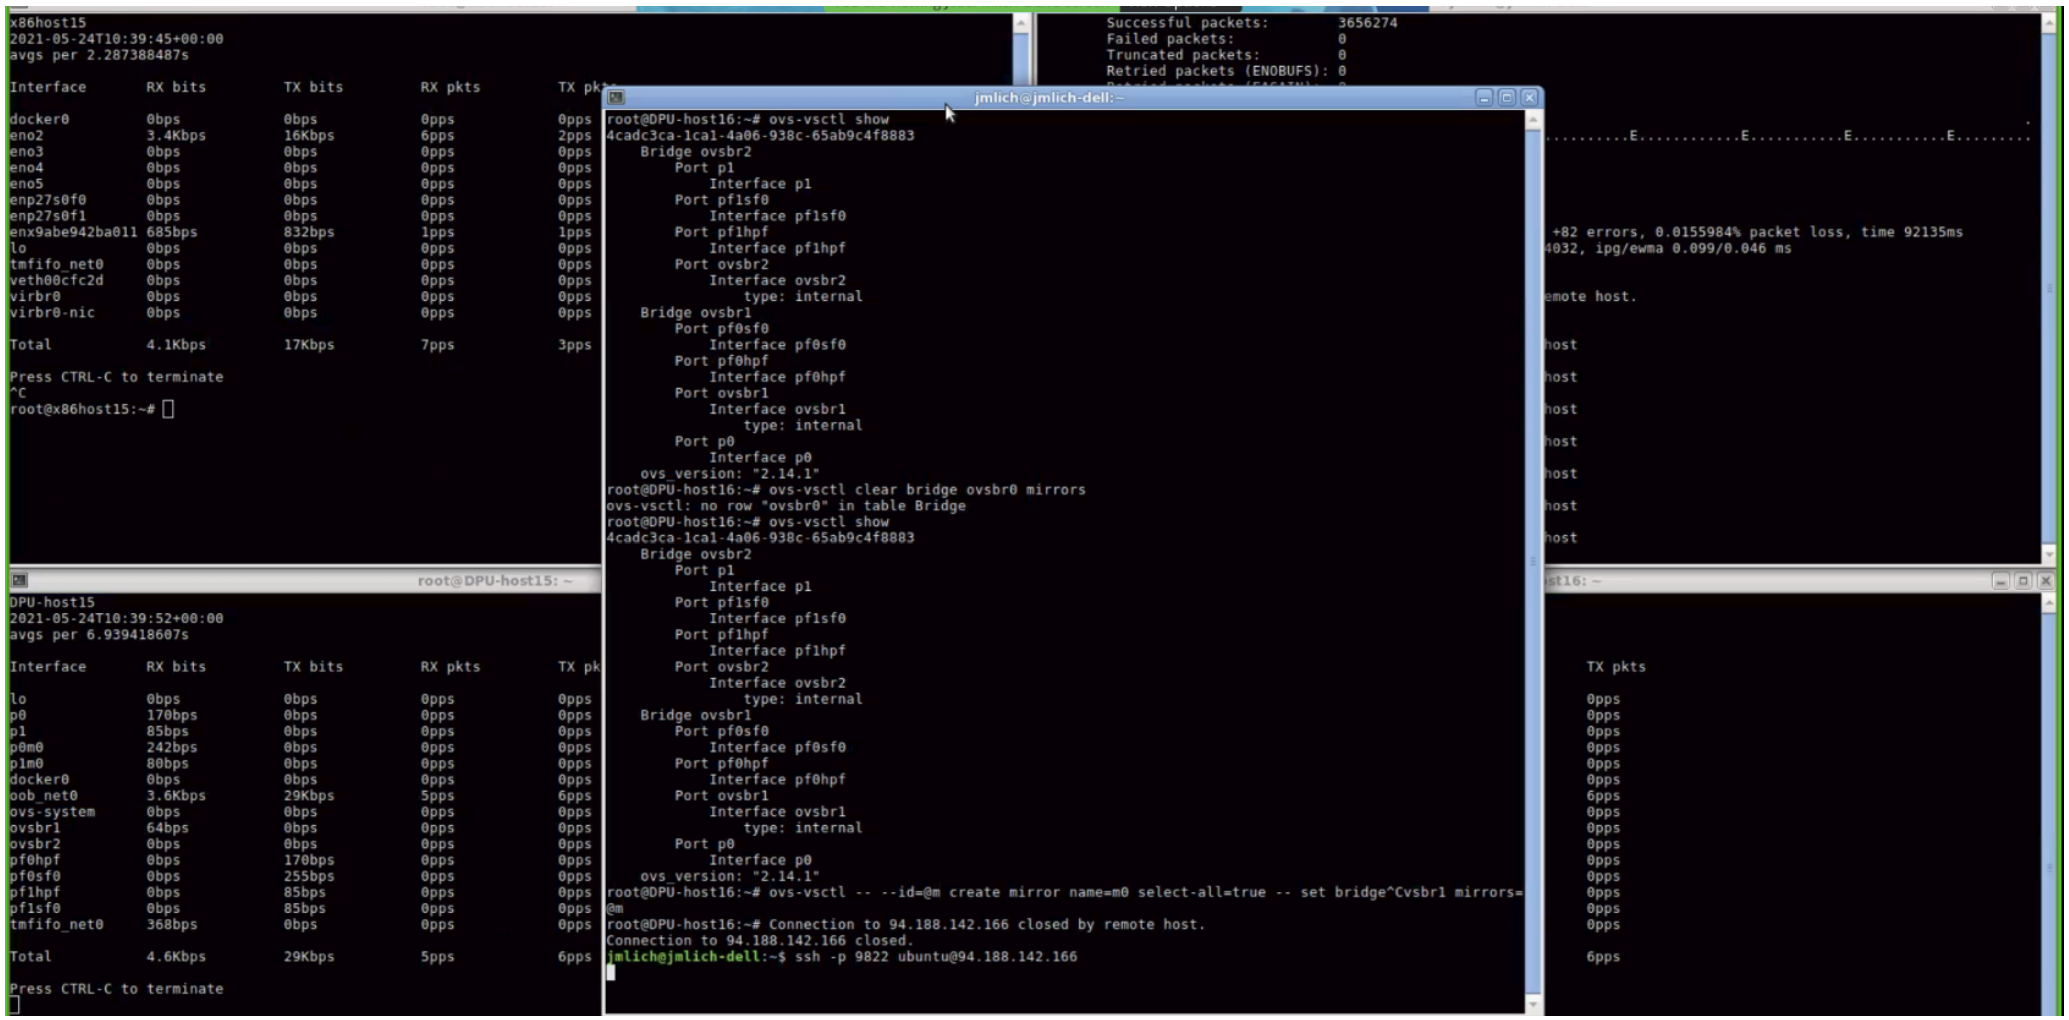Click the command 'ovs-vsctl clear bridge ovsbr0 mirrors'
This screenshot has width=2069, height=1020.
coord(927,490)
